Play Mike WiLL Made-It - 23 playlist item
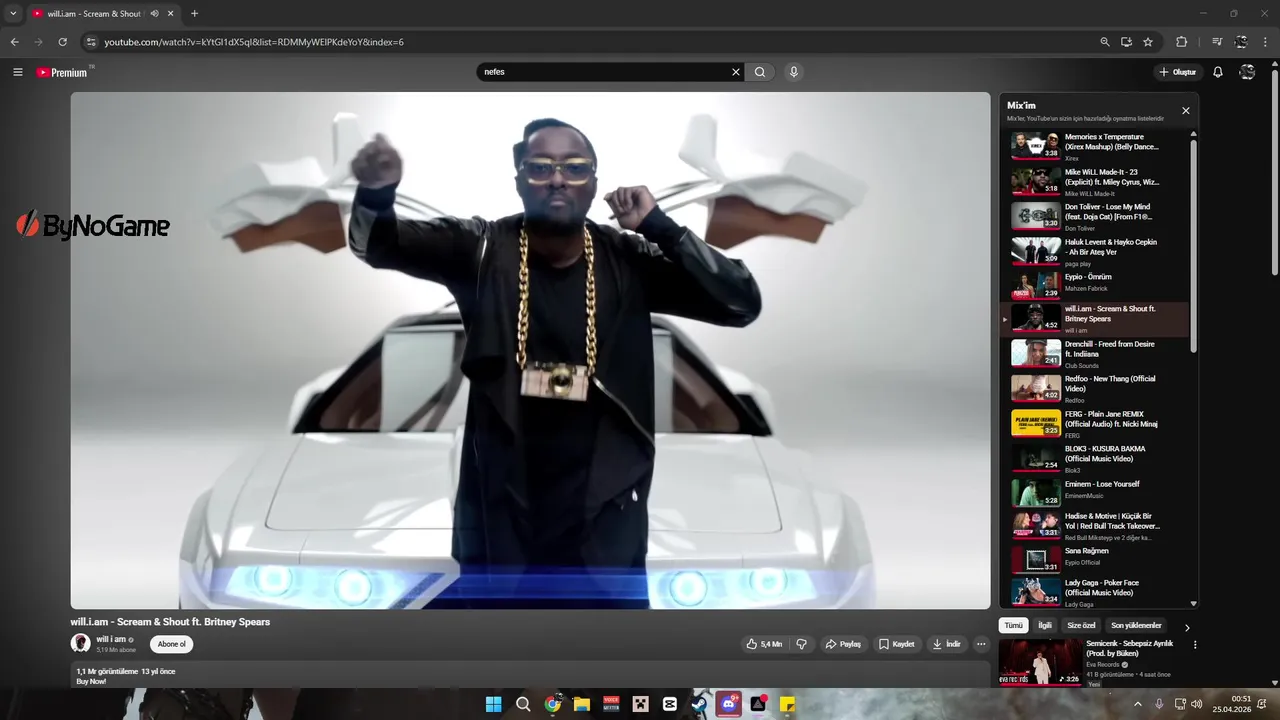 pyautogui.click(x=1095, y=181)
